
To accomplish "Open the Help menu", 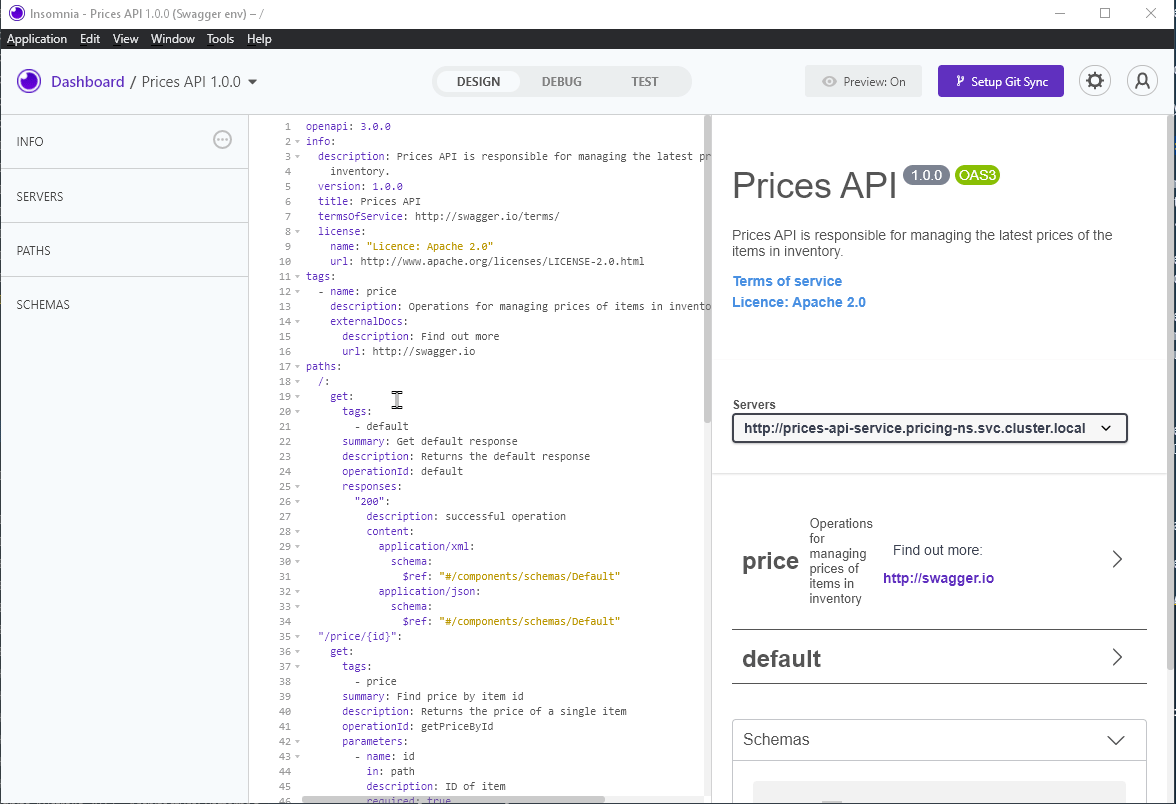I will tap(260, 39).
